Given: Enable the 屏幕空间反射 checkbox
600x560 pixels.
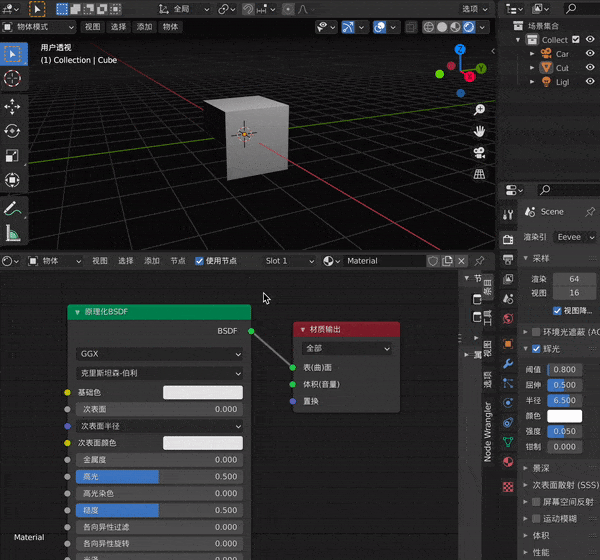Looking at the screenshot, I should point(536,502).
